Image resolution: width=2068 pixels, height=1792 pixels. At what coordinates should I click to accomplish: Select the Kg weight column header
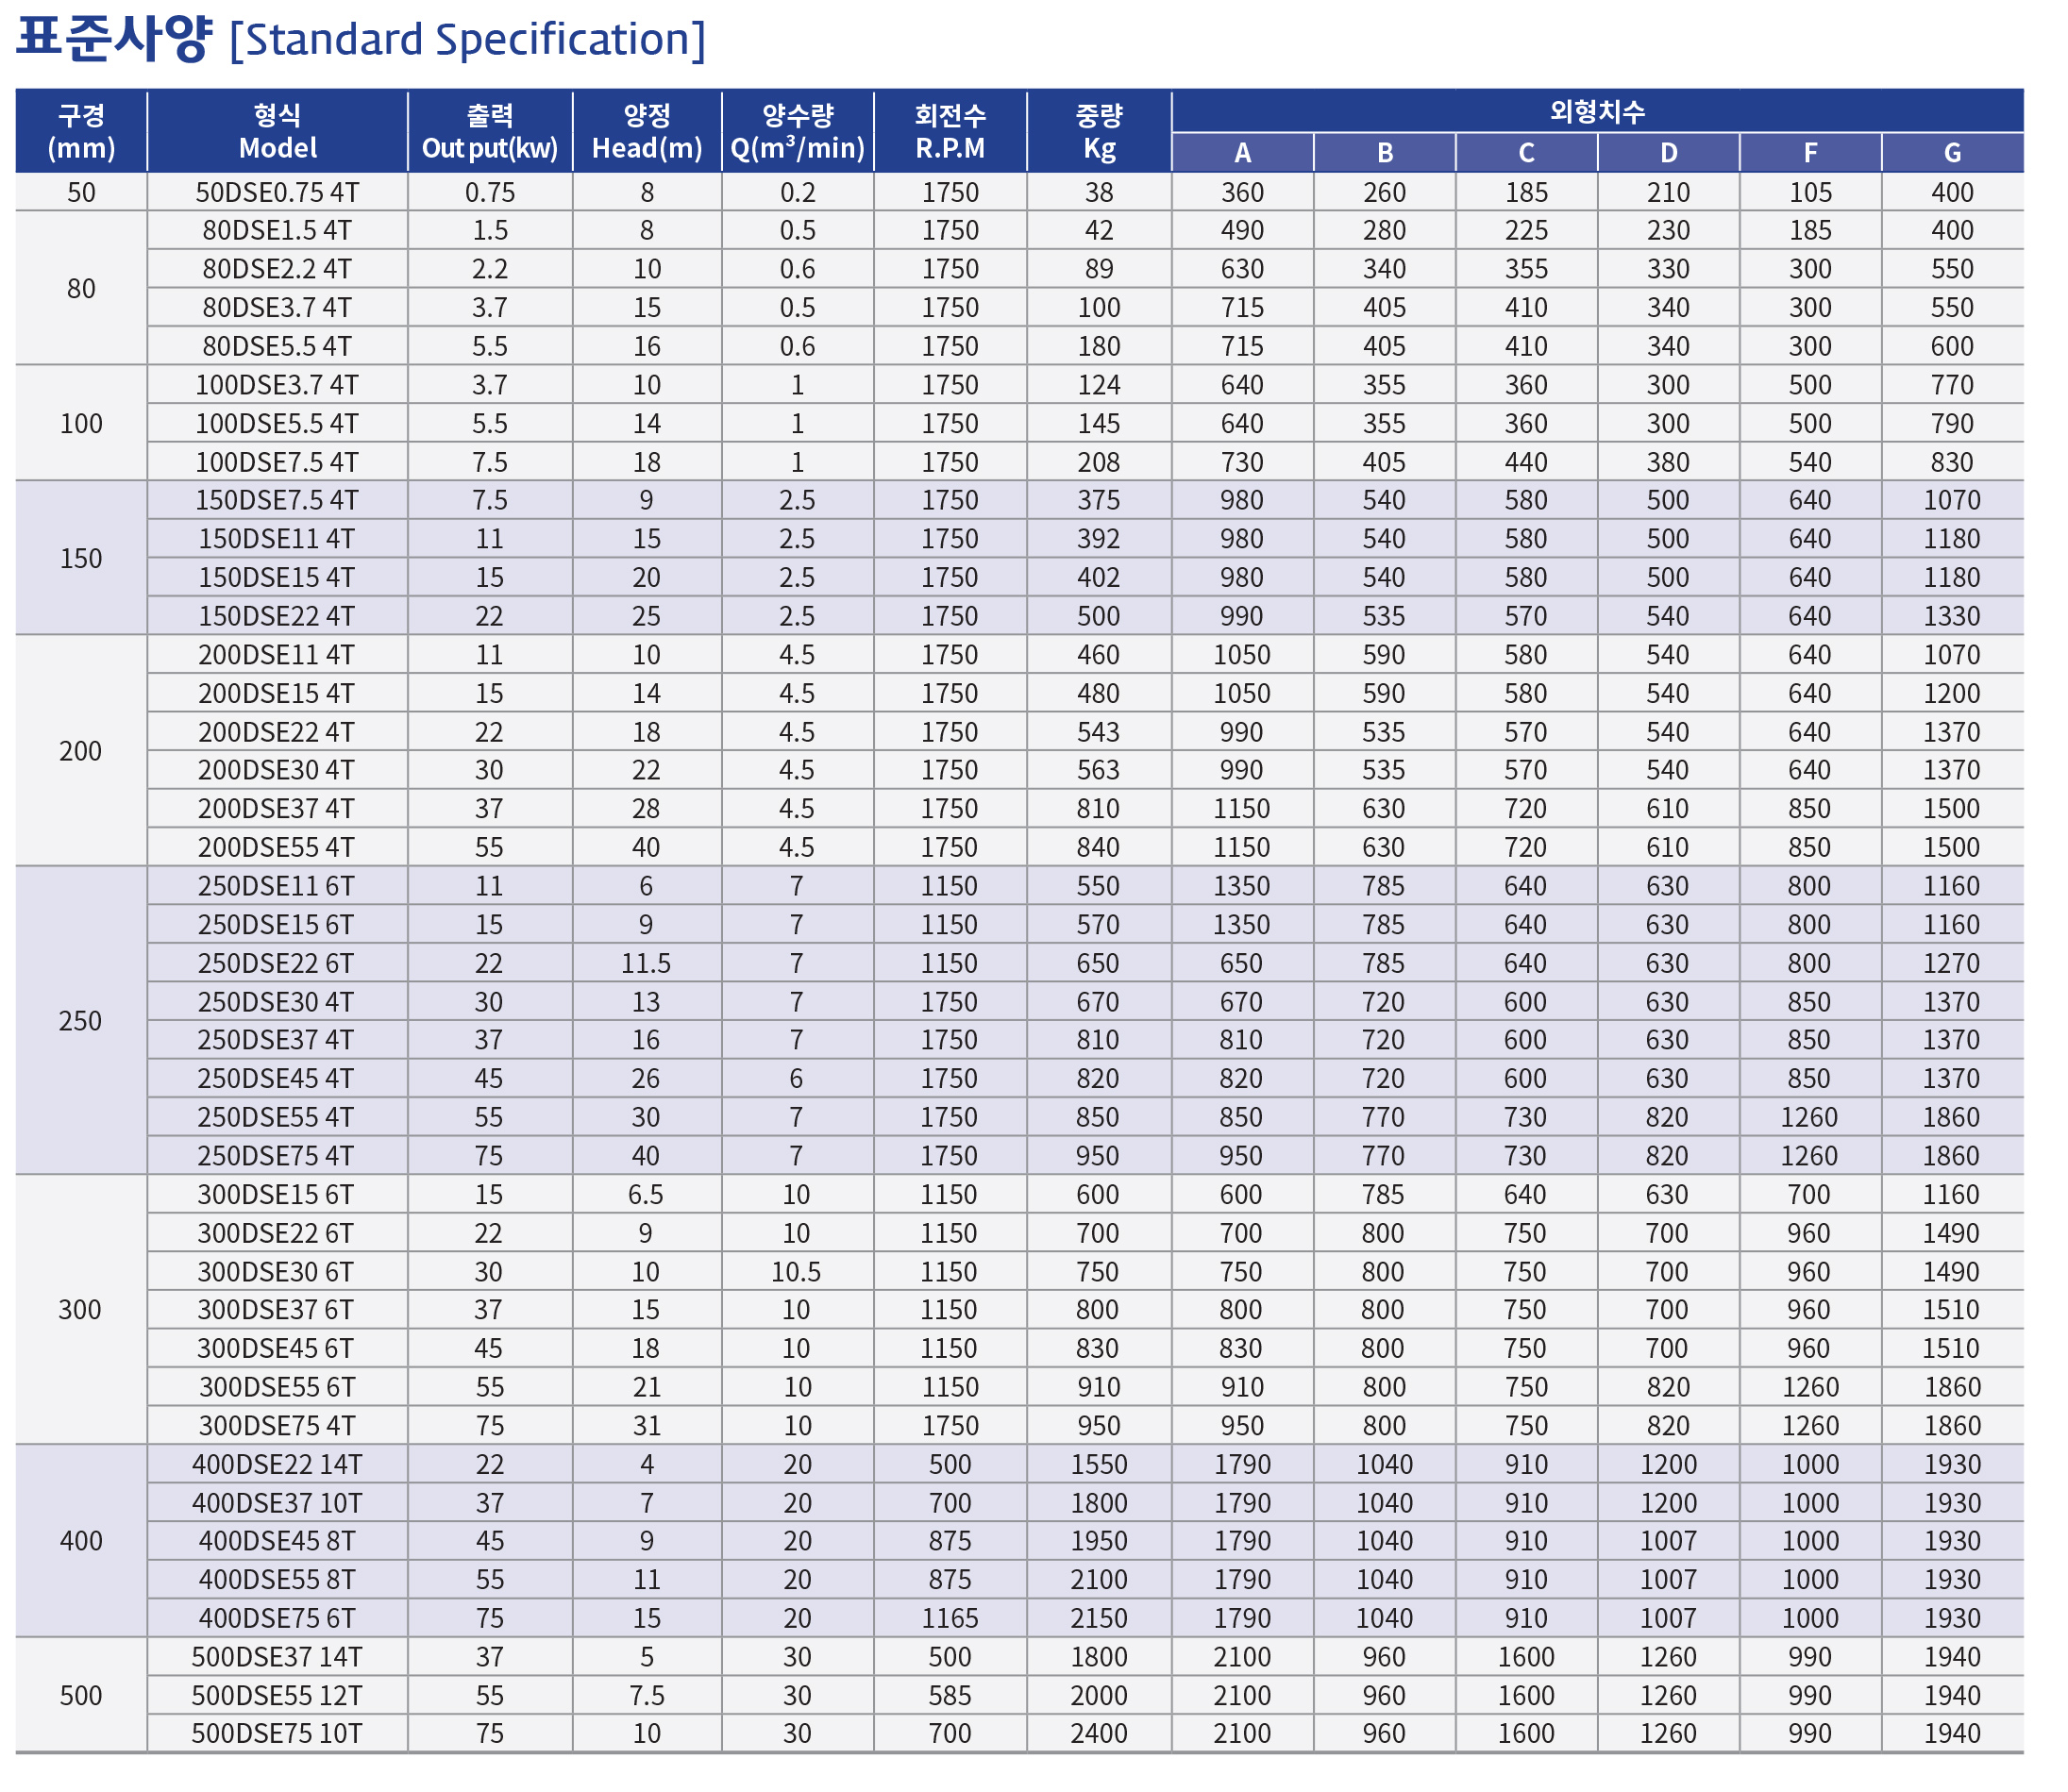[1099, 132]
